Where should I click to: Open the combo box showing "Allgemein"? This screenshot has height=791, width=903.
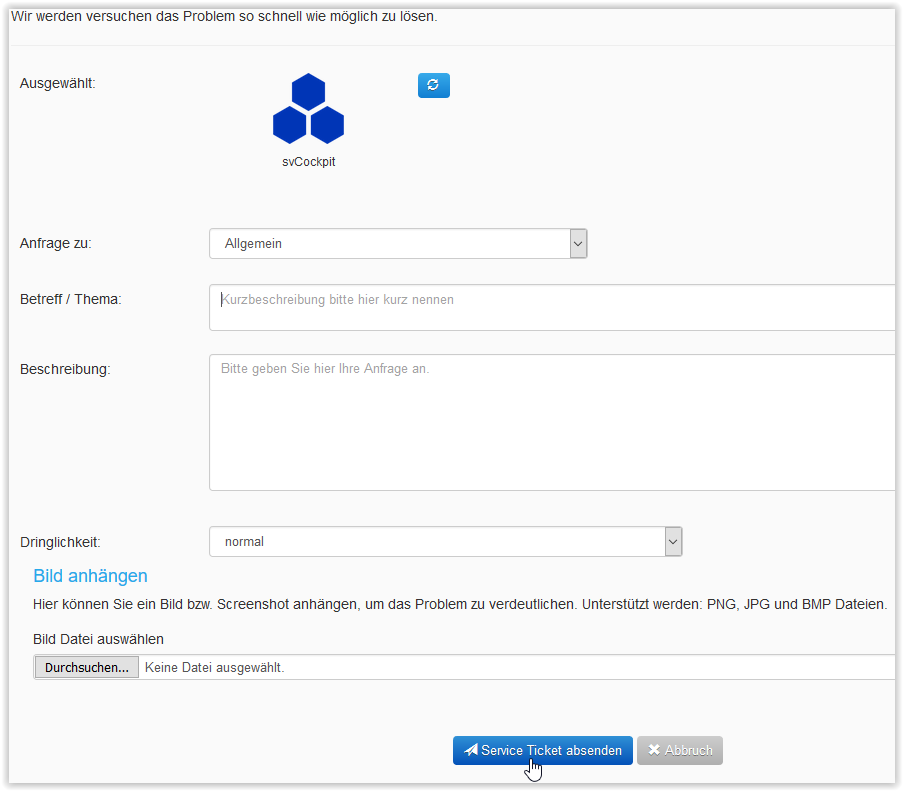390,244
